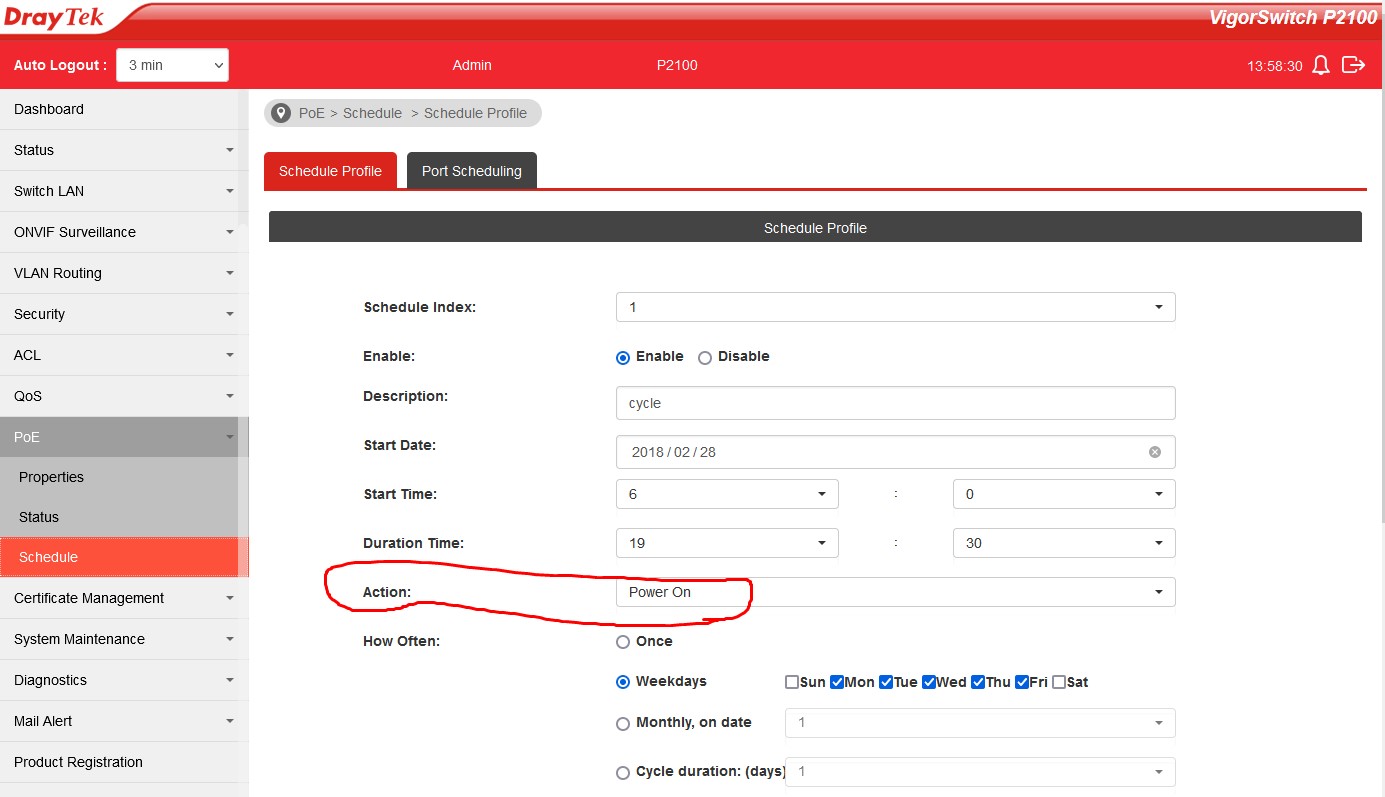Click the location pin breadcrumb icon
1385x797 pixels.
(x=281, y=113)
